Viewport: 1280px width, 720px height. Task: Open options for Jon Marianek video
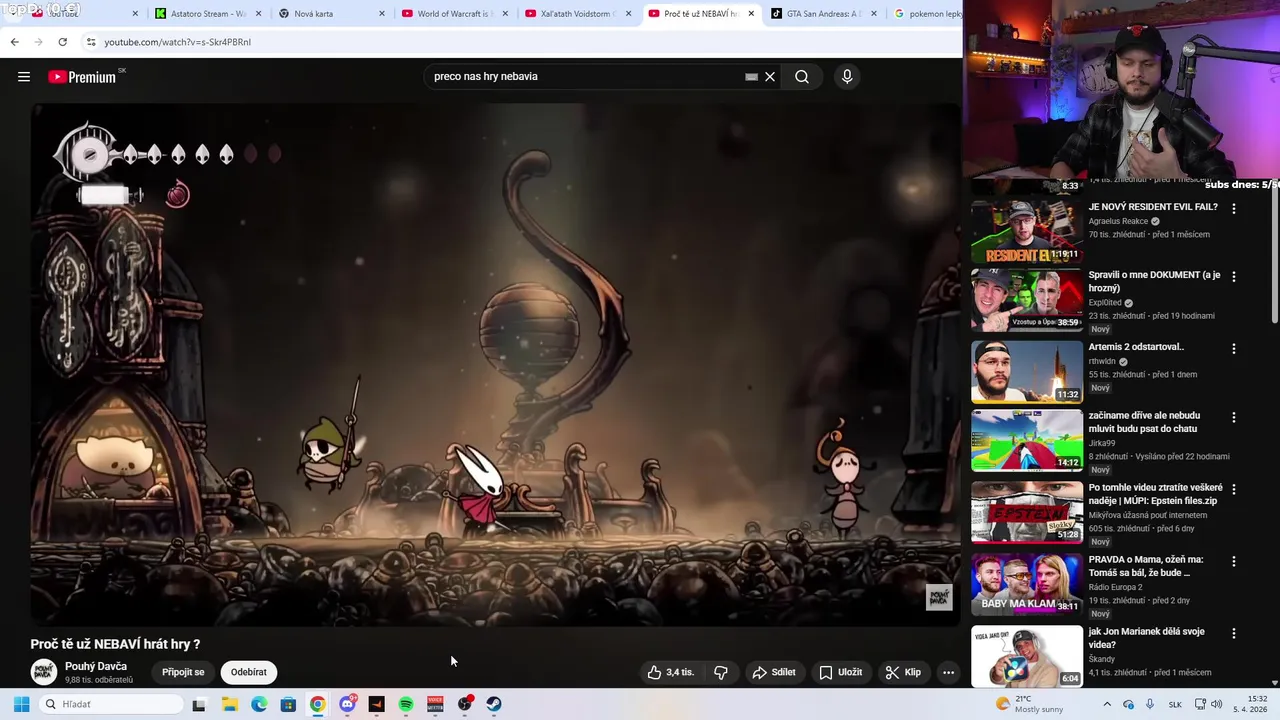pyautogui.click(x=1234, y=633)
